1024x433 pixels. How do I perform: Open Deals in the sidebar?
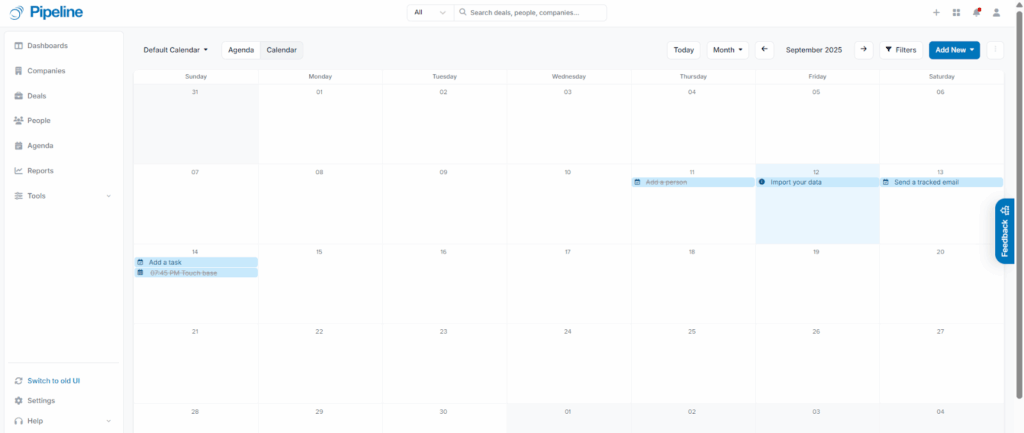pyautogui.click(x=36, y=96)
